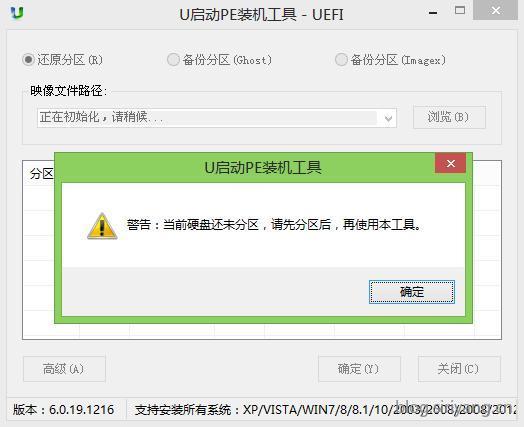
Task: Confirm the warning with 确定 button
Action: [412, 292]
